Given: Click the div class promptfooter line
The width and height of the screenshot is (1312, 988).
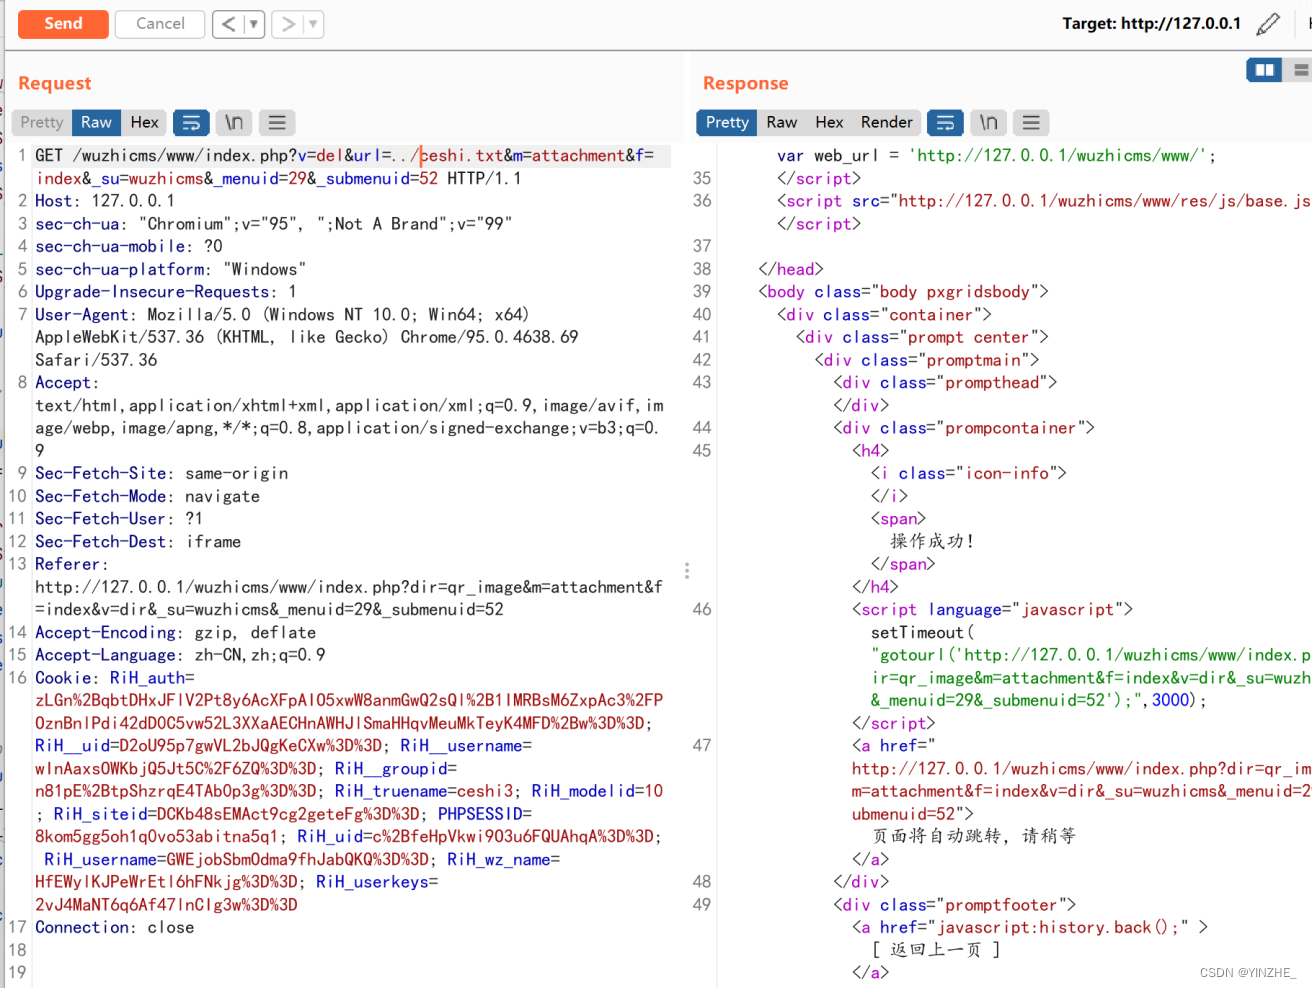Looking at the screenshot, I should 955,905.
